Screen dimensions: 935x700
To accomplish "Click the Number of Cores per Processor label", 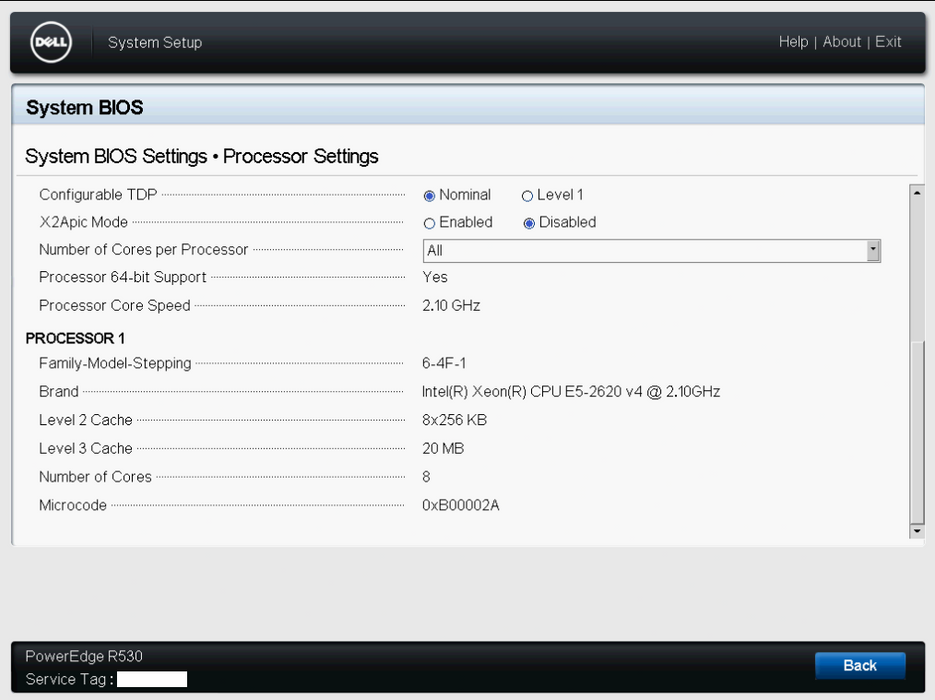I will tap(143, 250).
